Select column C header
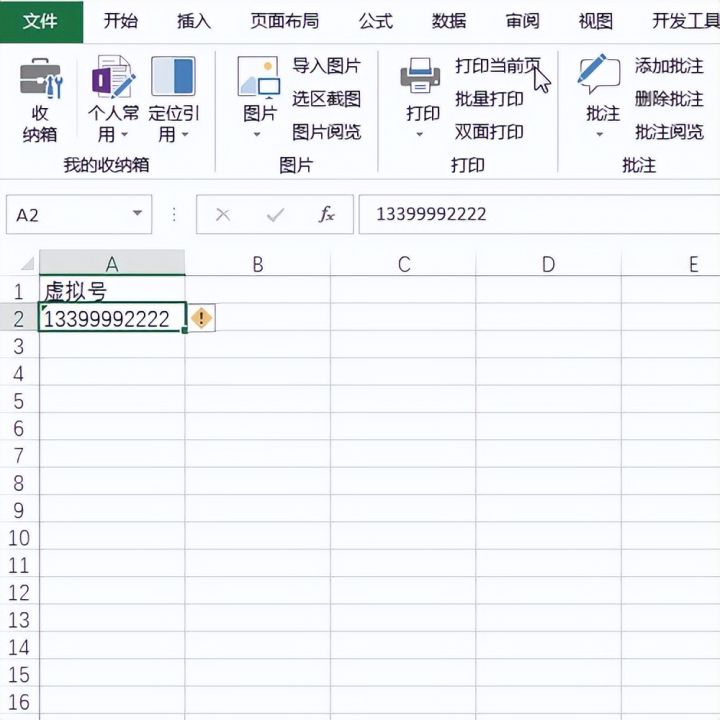Viewport: 720px width, 720px height. pyautogui.click(x=403, y=263)
